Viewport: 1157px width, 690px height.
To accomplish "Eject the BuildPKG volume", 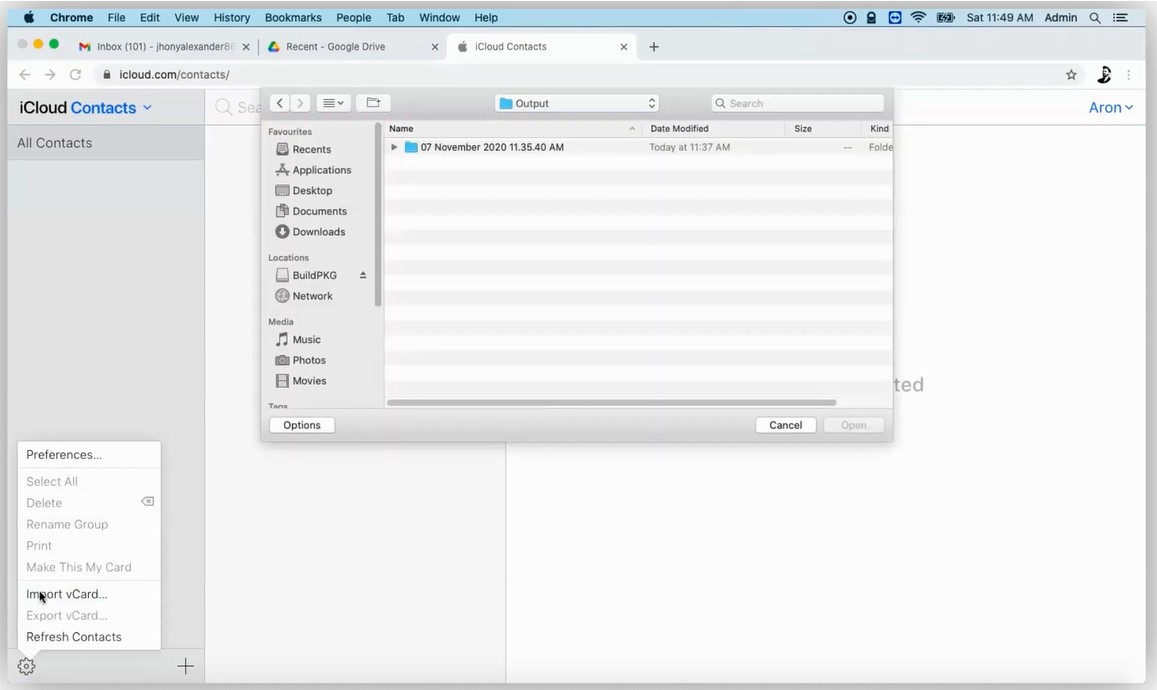I will [x=362, y=274].
